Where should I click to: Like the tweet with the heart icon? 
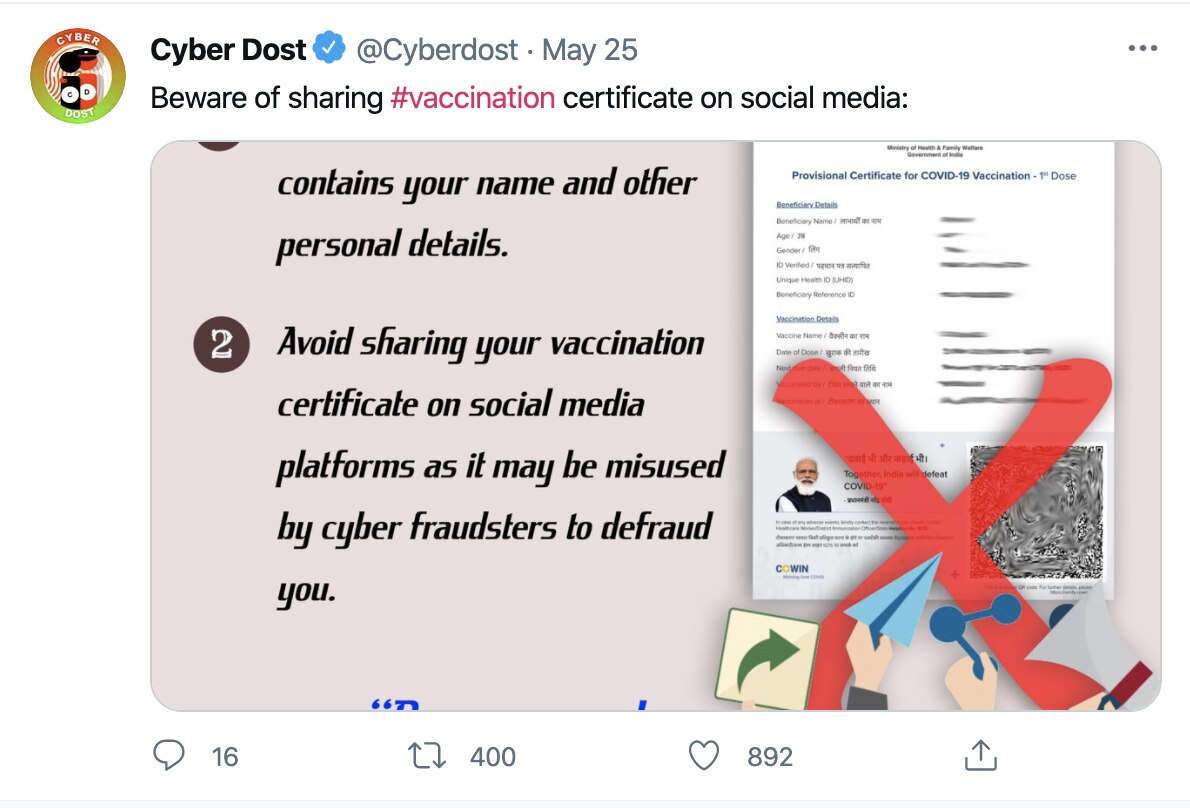tap(704, 755)
